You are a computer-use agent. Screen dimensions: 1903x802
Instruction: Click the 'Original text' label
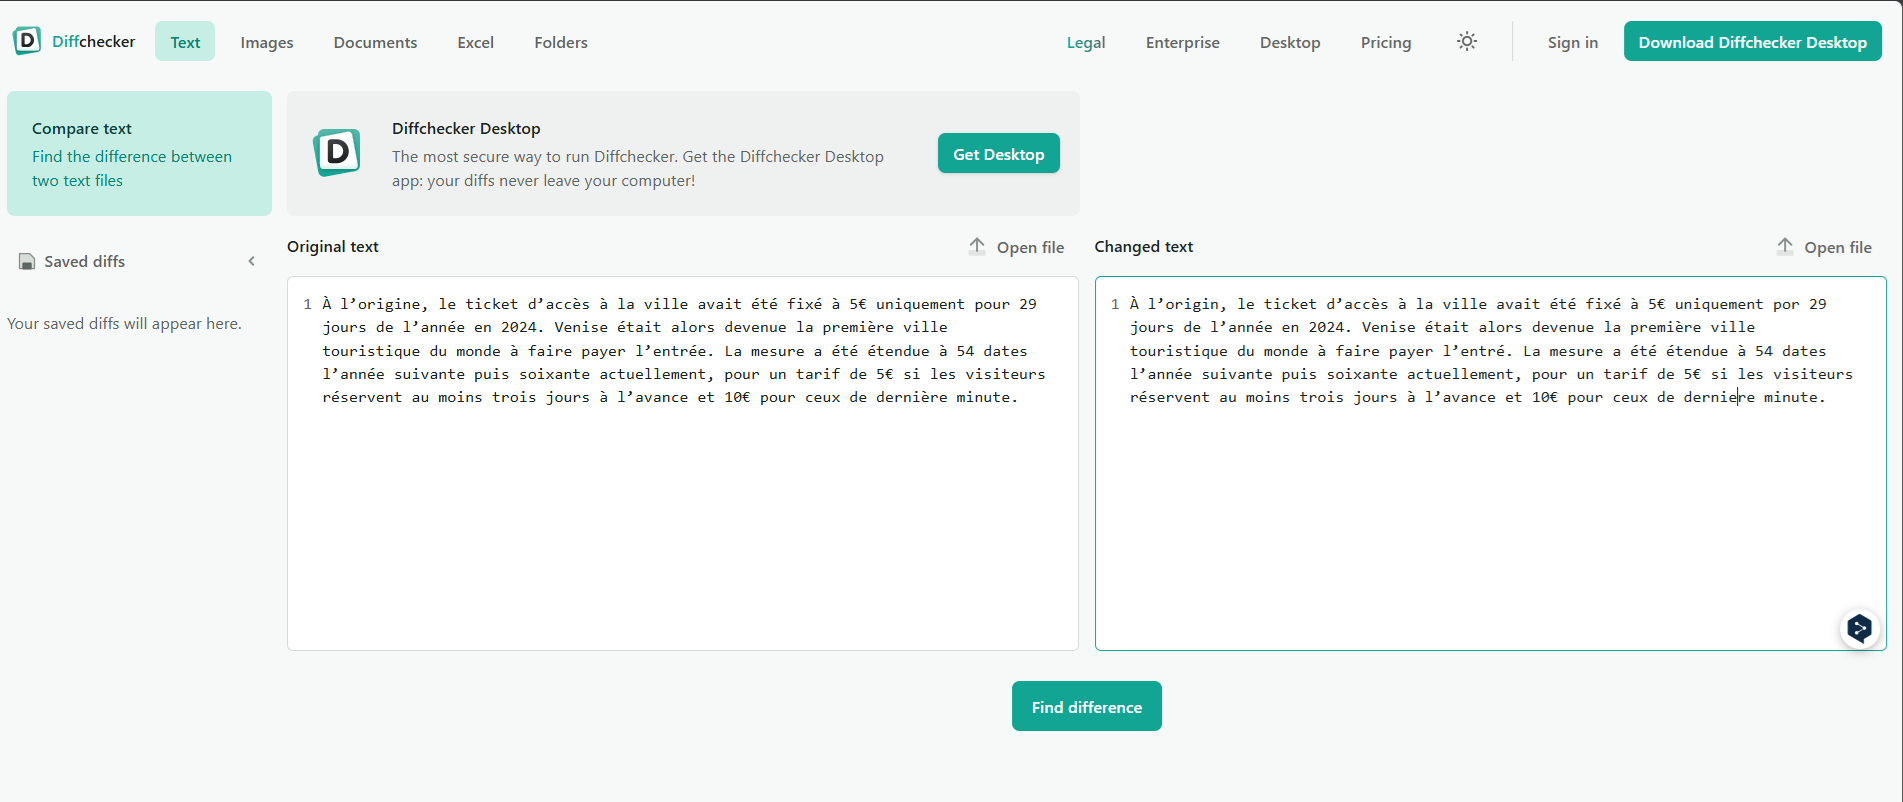(x=333, y=246)
